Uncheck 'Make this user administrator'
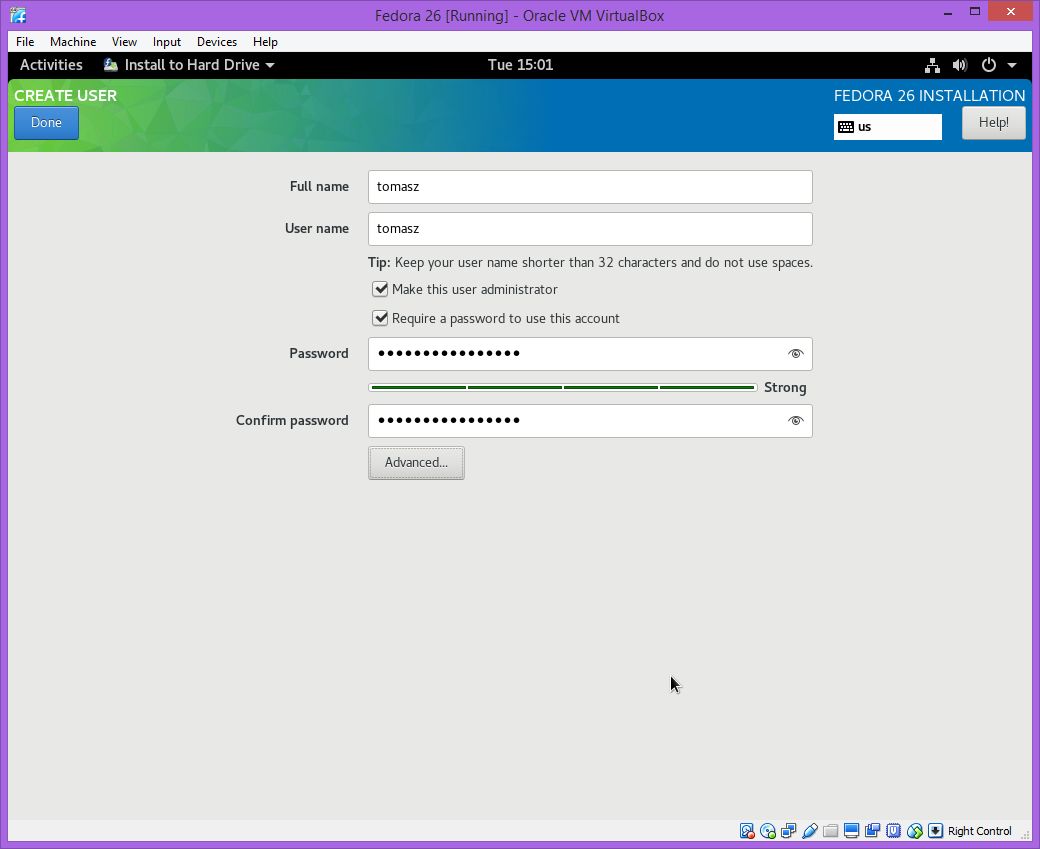1040x849 pixels. point(380,289)
